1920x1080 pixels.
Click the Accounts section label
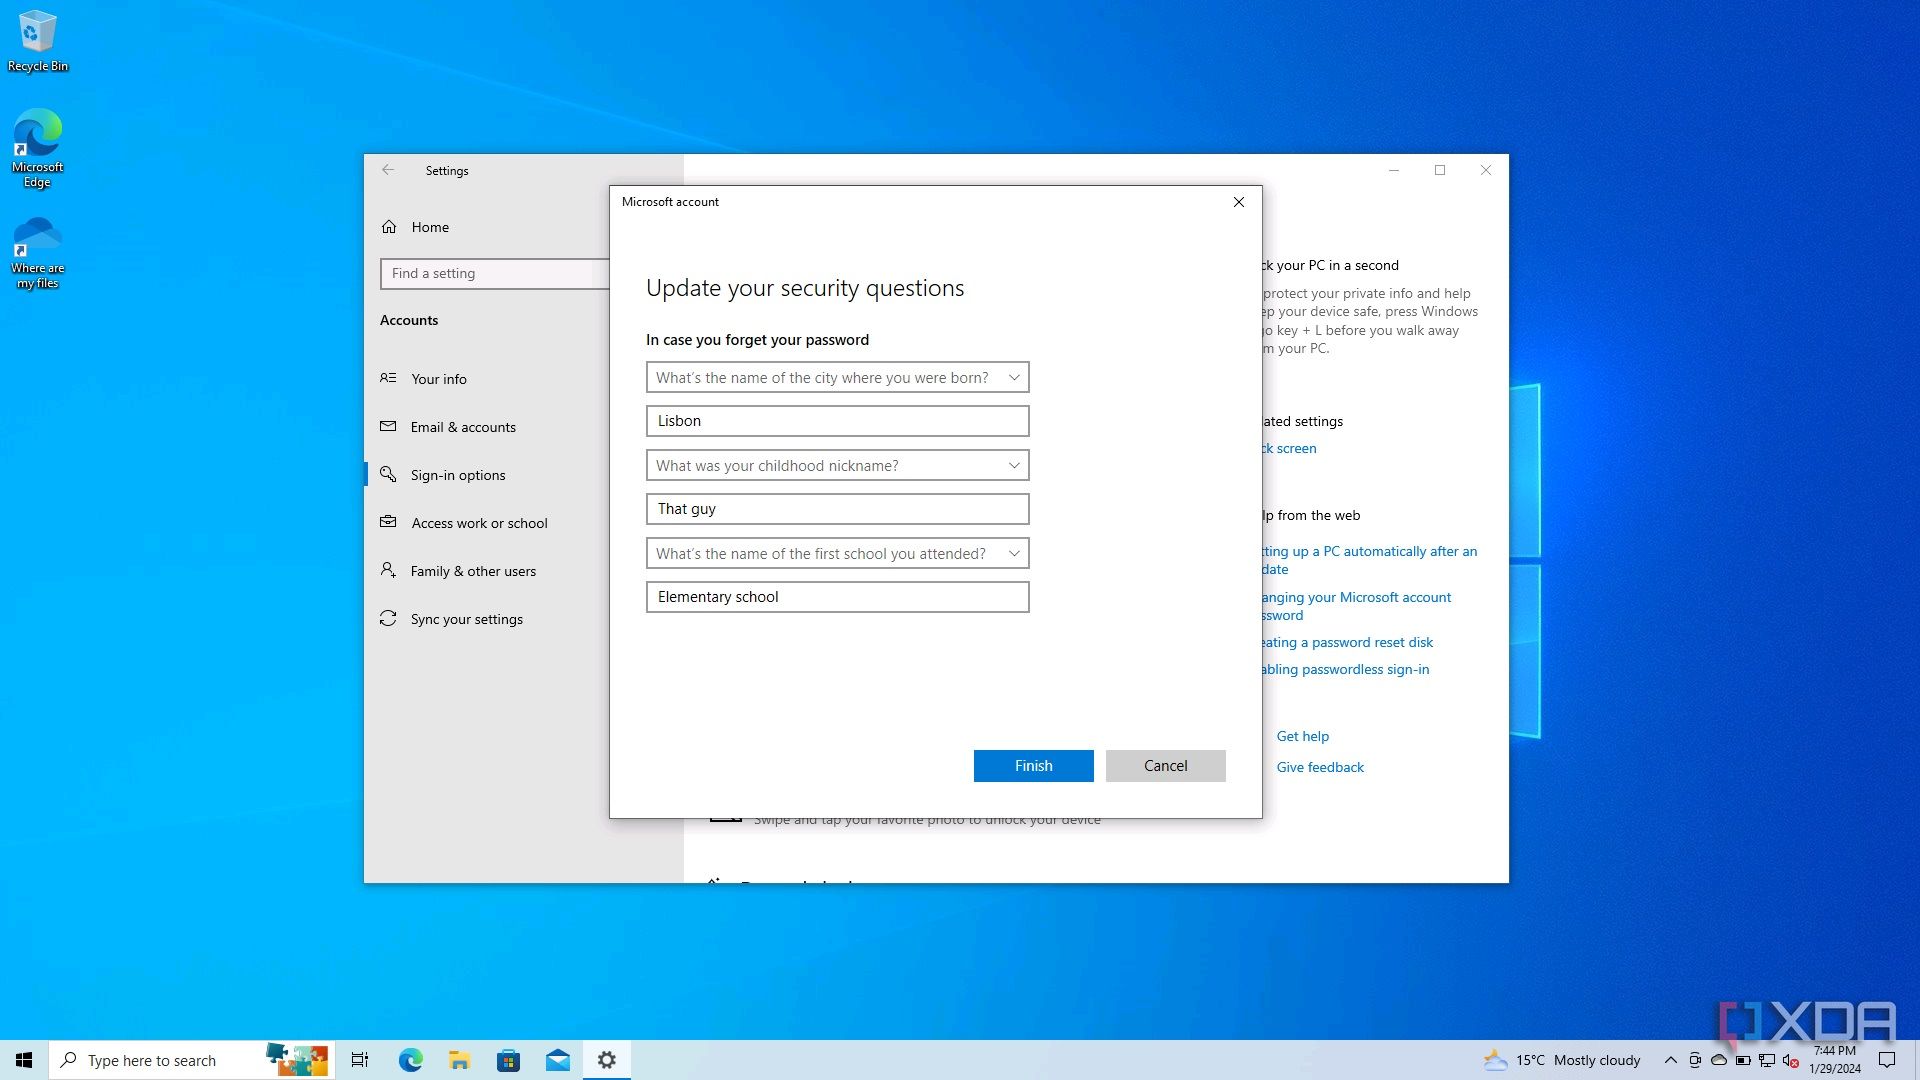409,319
